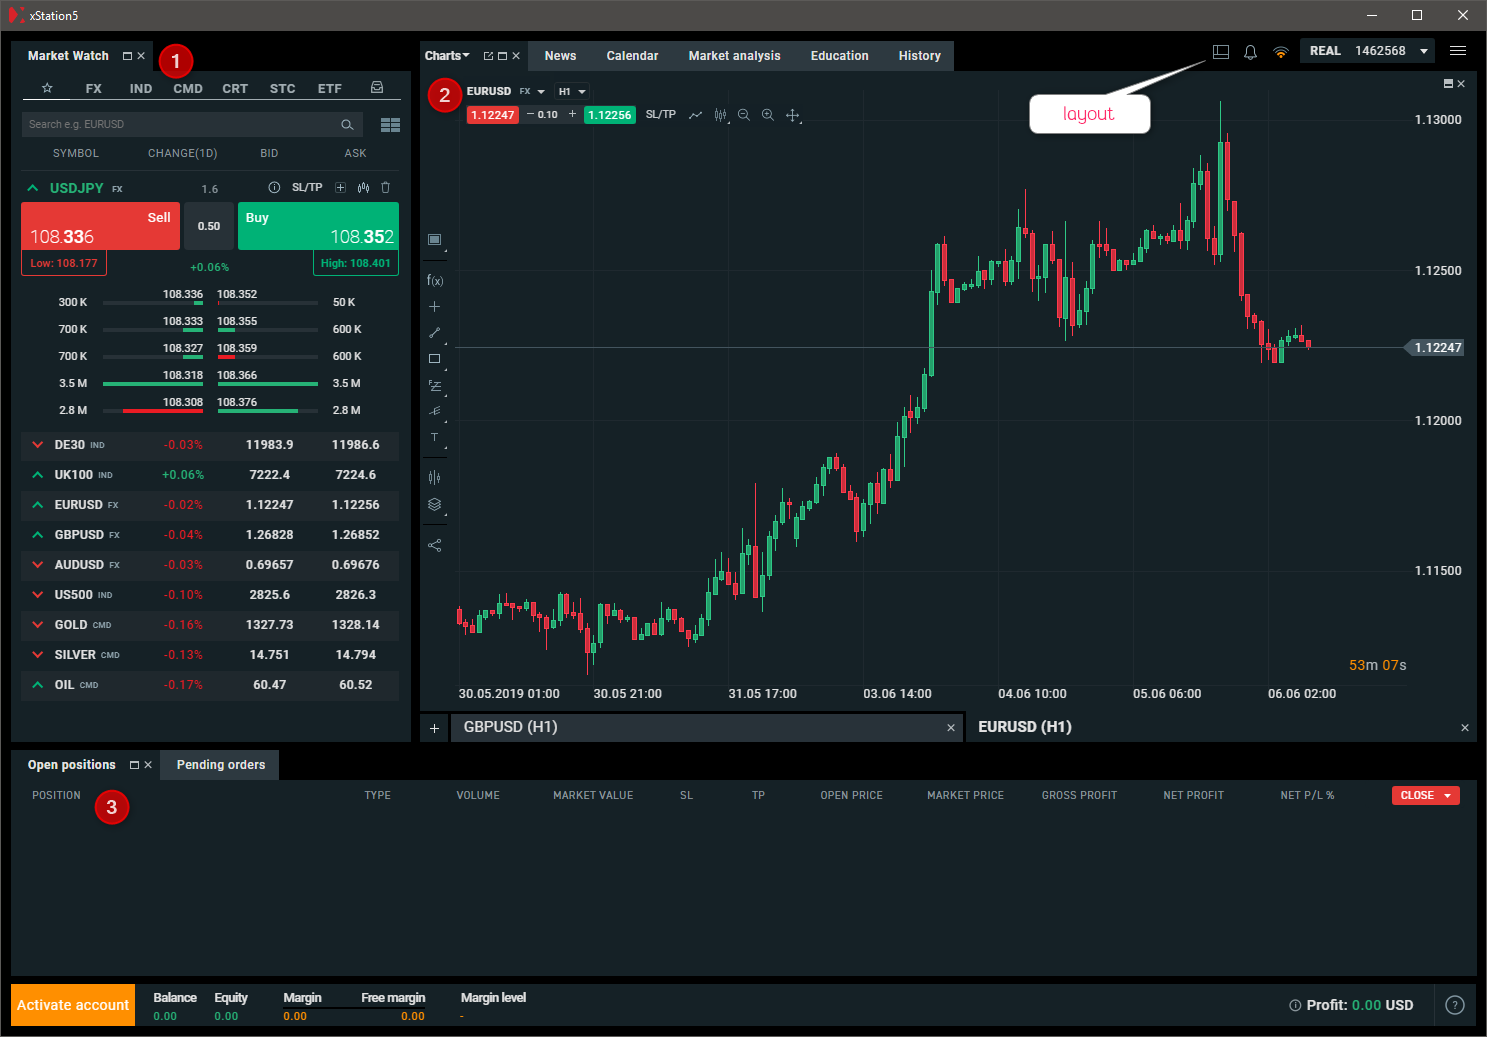
Task: Select the Fibonacci retracement tool
Action: [x=435, y=385]
